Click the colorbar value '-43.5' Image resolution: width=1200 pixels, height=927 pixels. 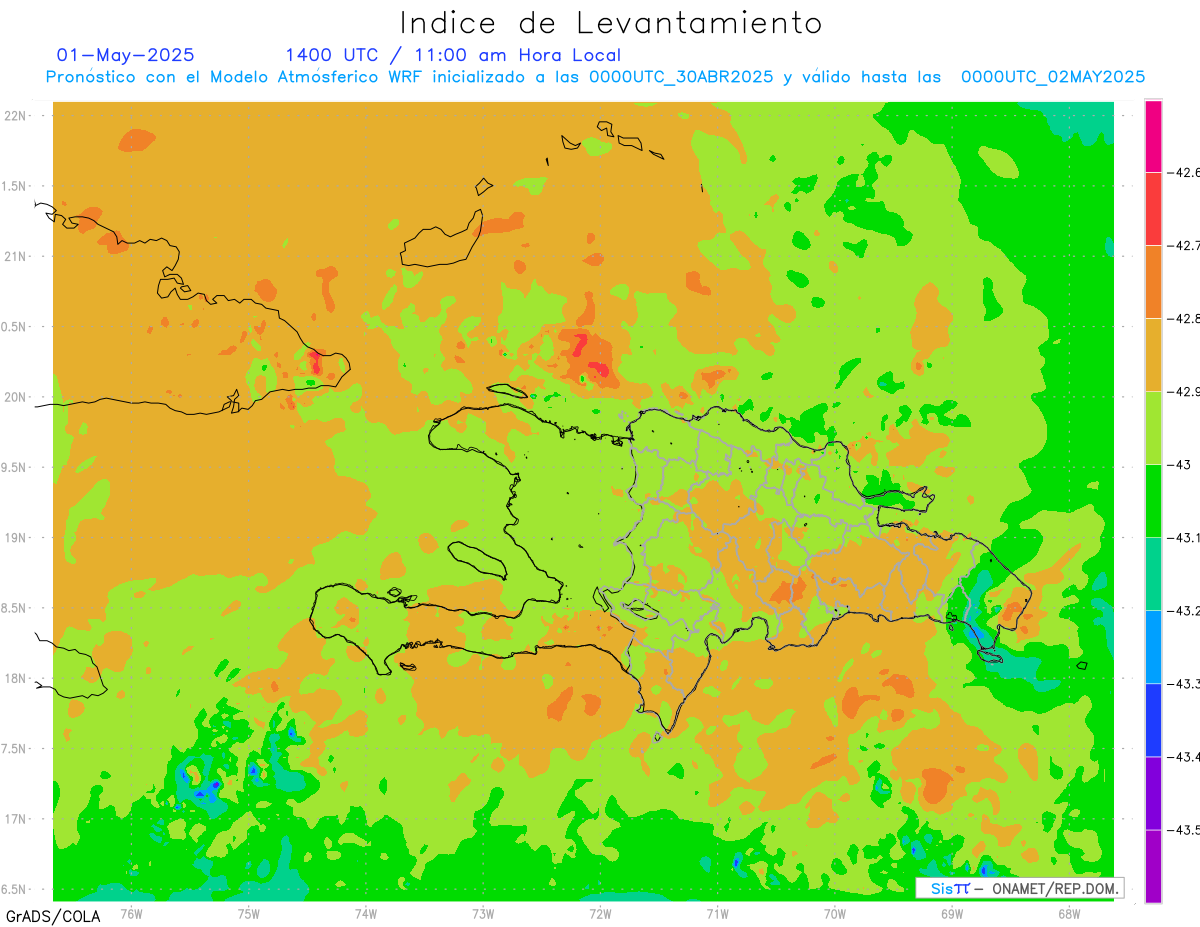pyautogui.click(x=1184, y=830)
